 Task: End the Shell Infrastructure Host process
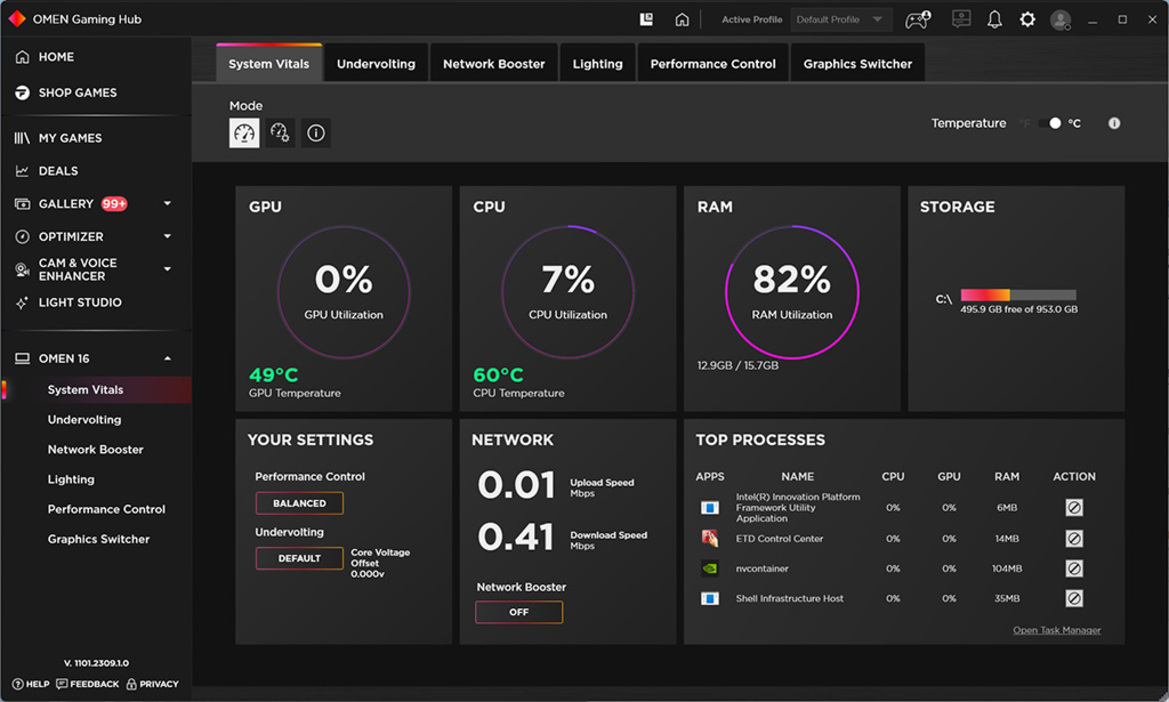1074,598
